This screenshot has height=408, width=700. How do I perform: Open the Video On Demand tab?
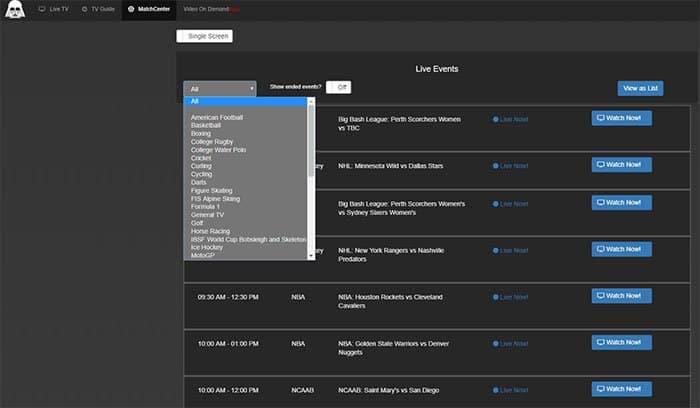[212, 9]
